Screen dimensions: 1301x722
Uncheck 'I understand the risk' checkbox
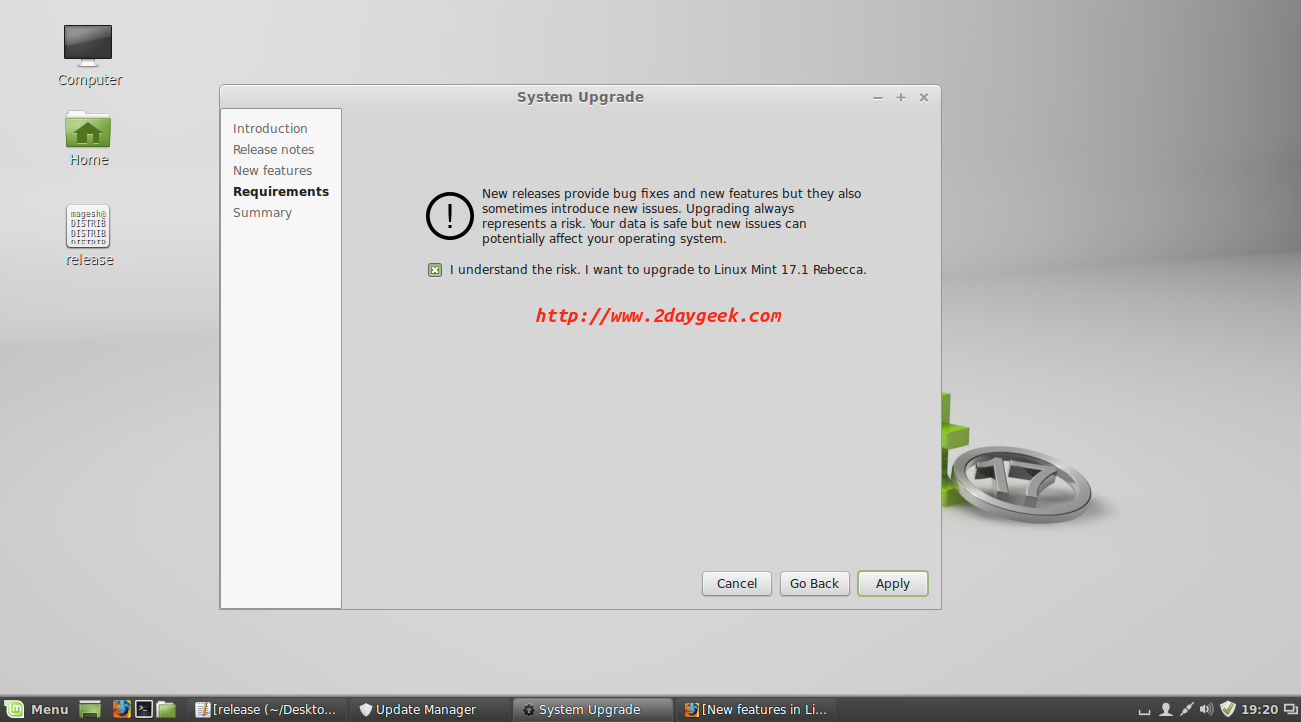click(435, 270)
